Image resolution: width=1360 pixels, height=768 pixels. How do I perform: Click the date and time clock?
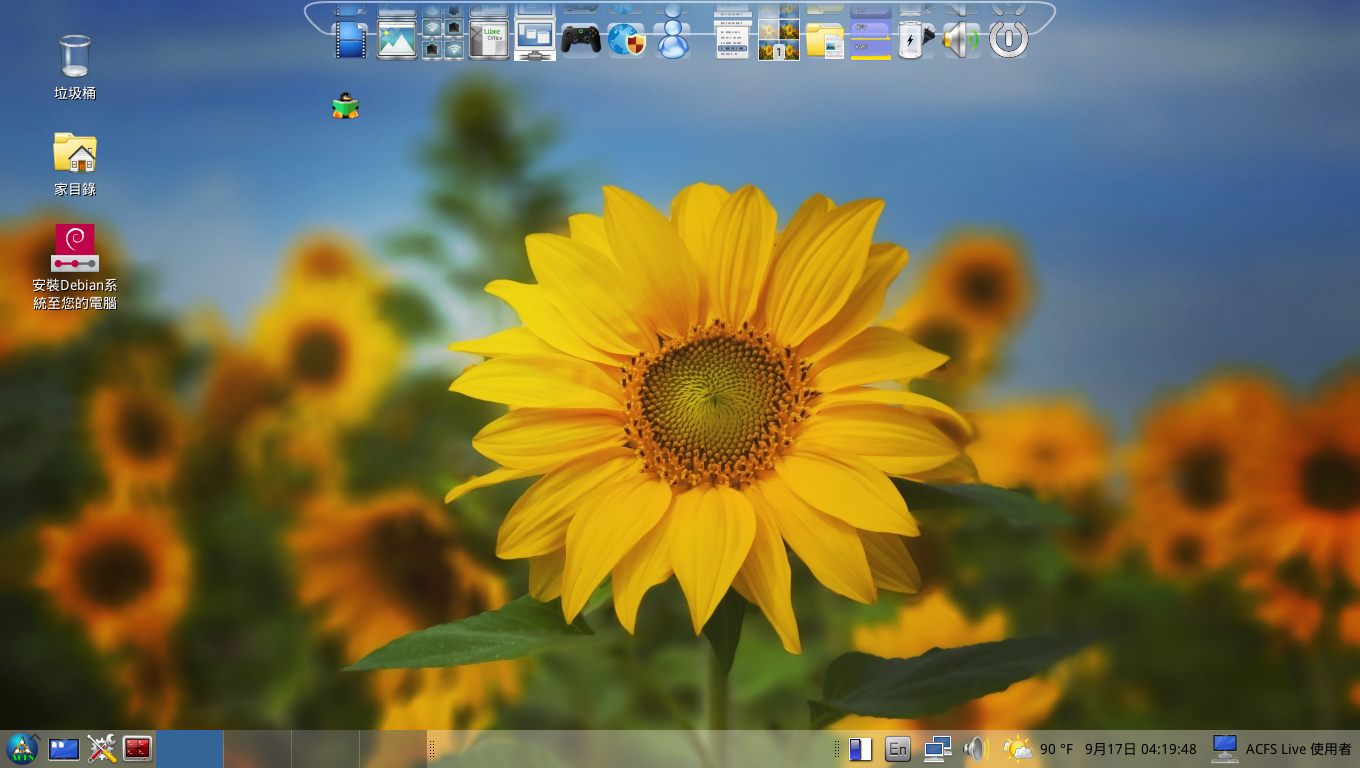point(1140,748)
